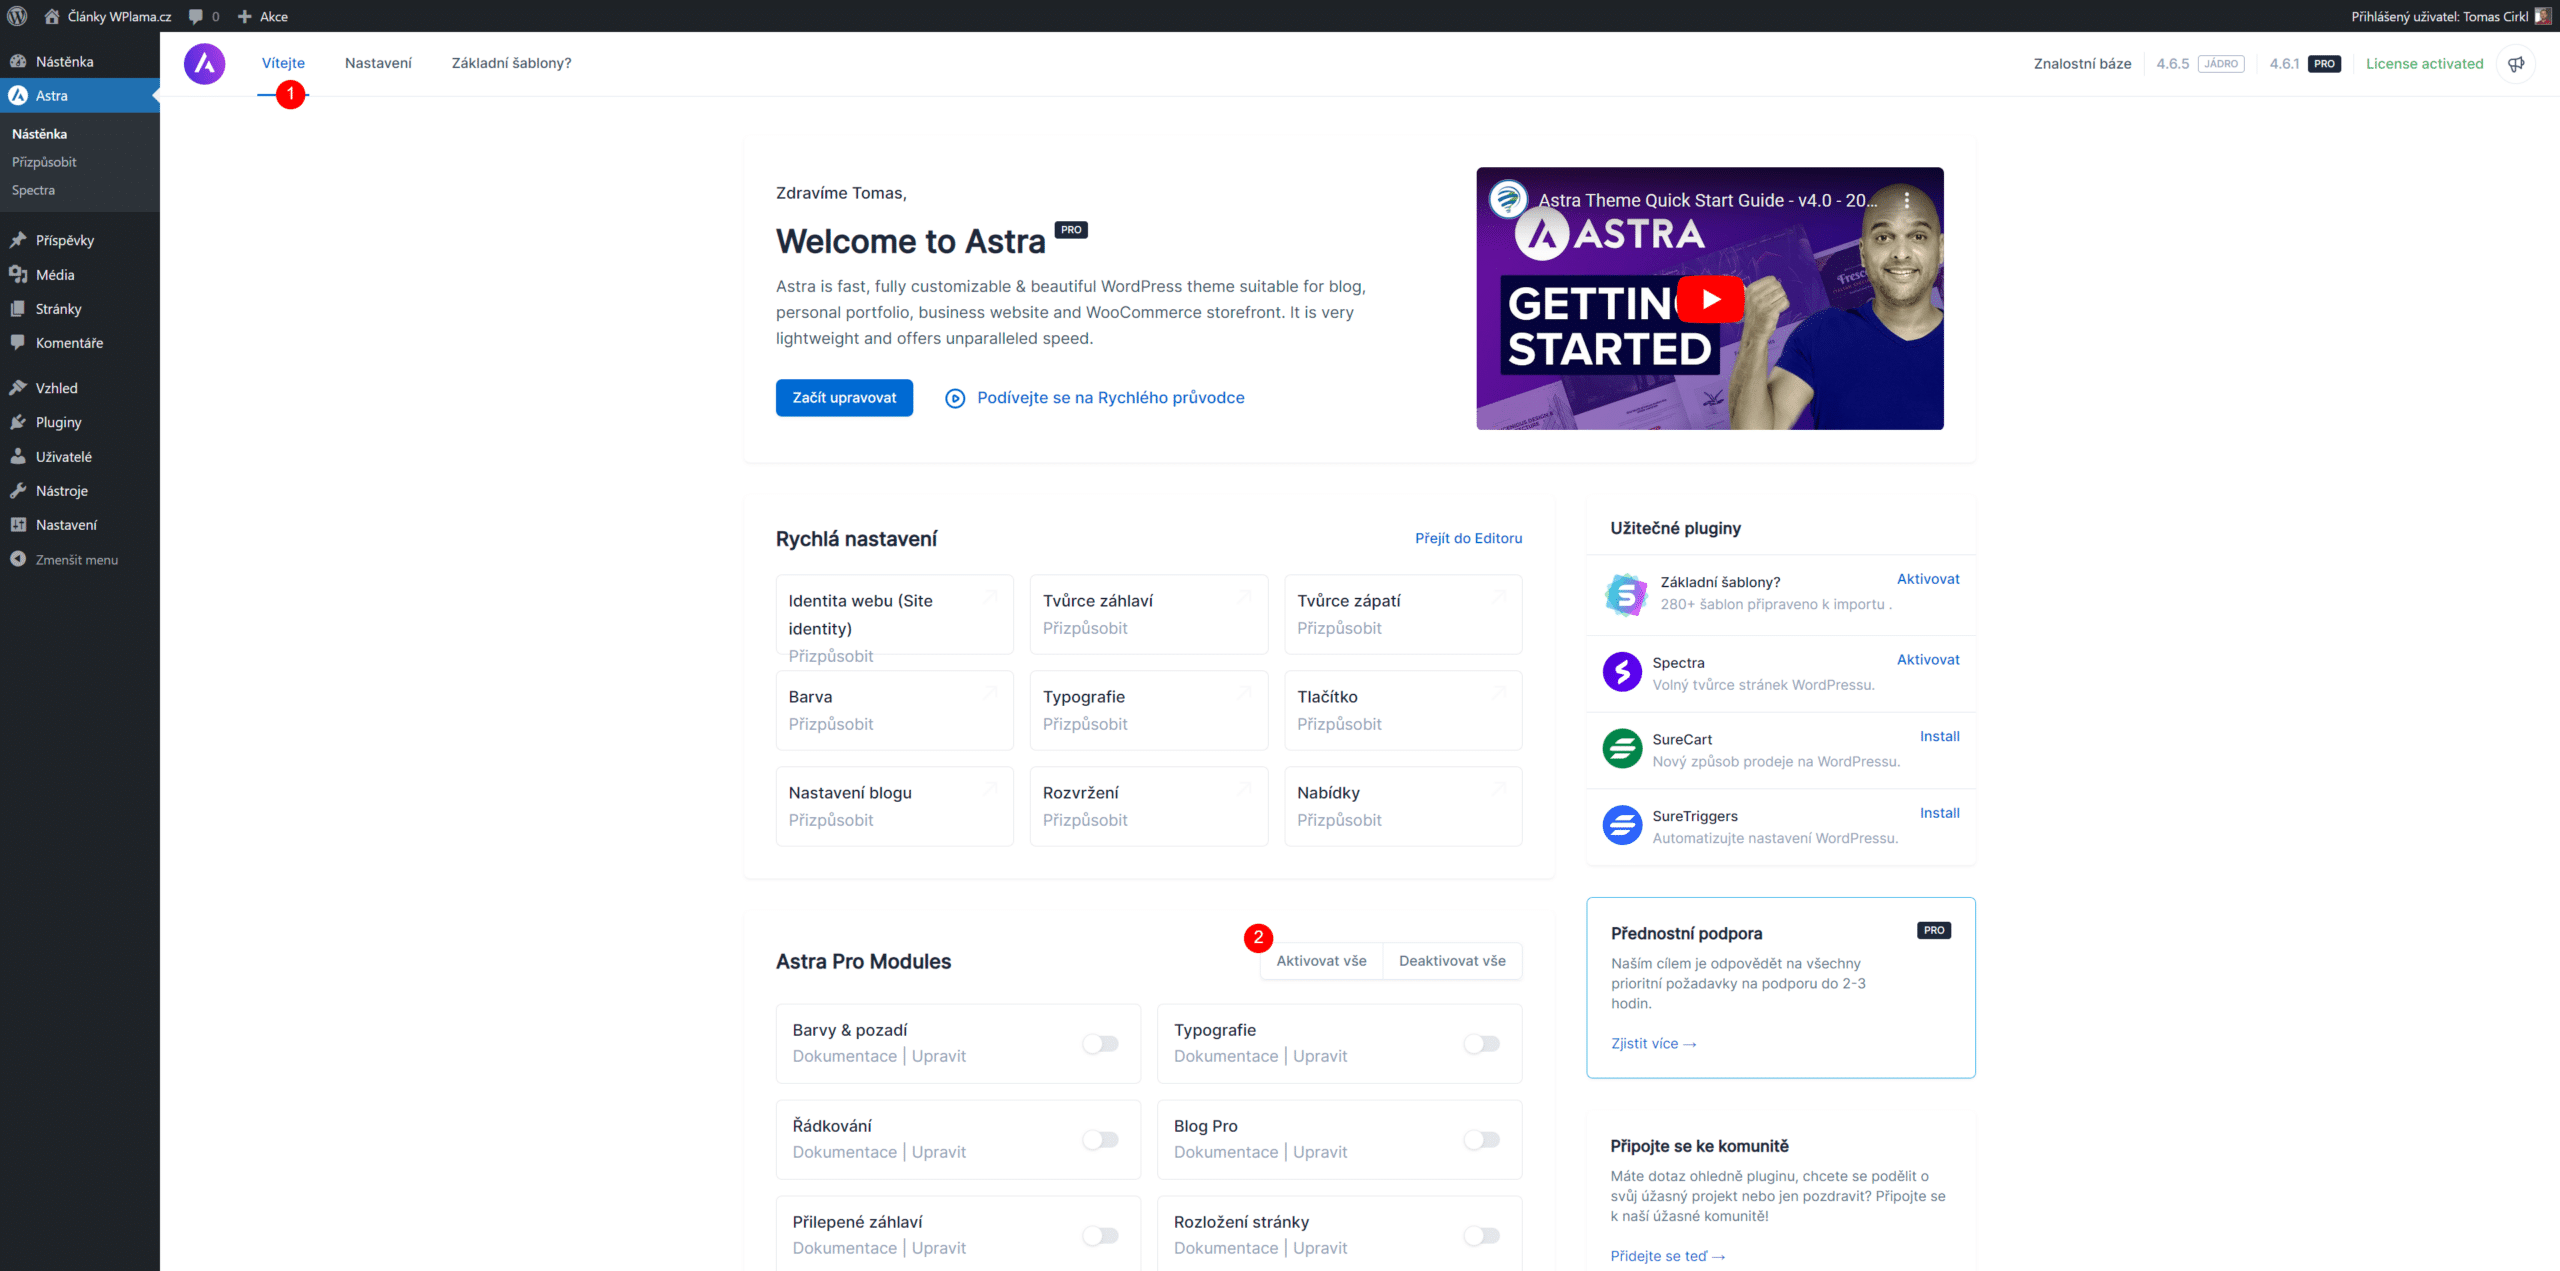Screen dimensions: 2560x1271
Task: Install the SureCart plugin
Action: [x=1939, y=736]
